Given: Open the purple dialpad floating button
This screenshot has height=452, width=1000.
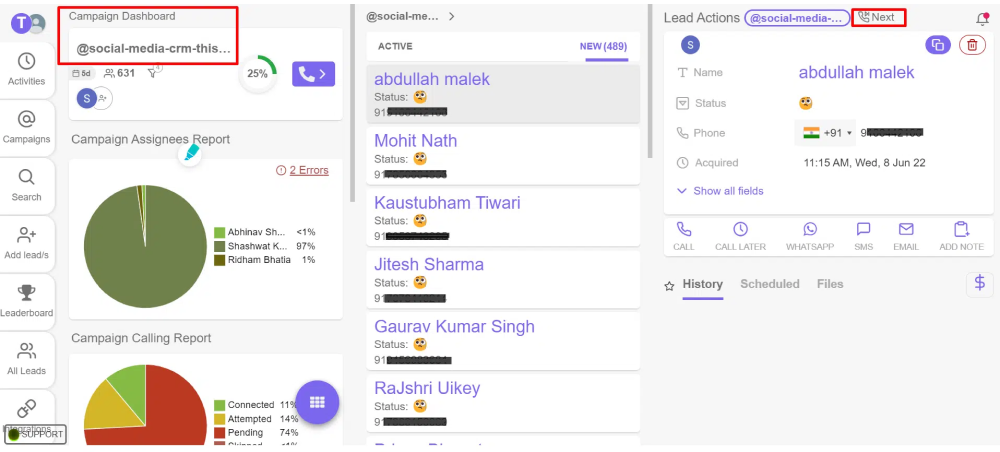Looking at the screenshot, I should (317, 402).
